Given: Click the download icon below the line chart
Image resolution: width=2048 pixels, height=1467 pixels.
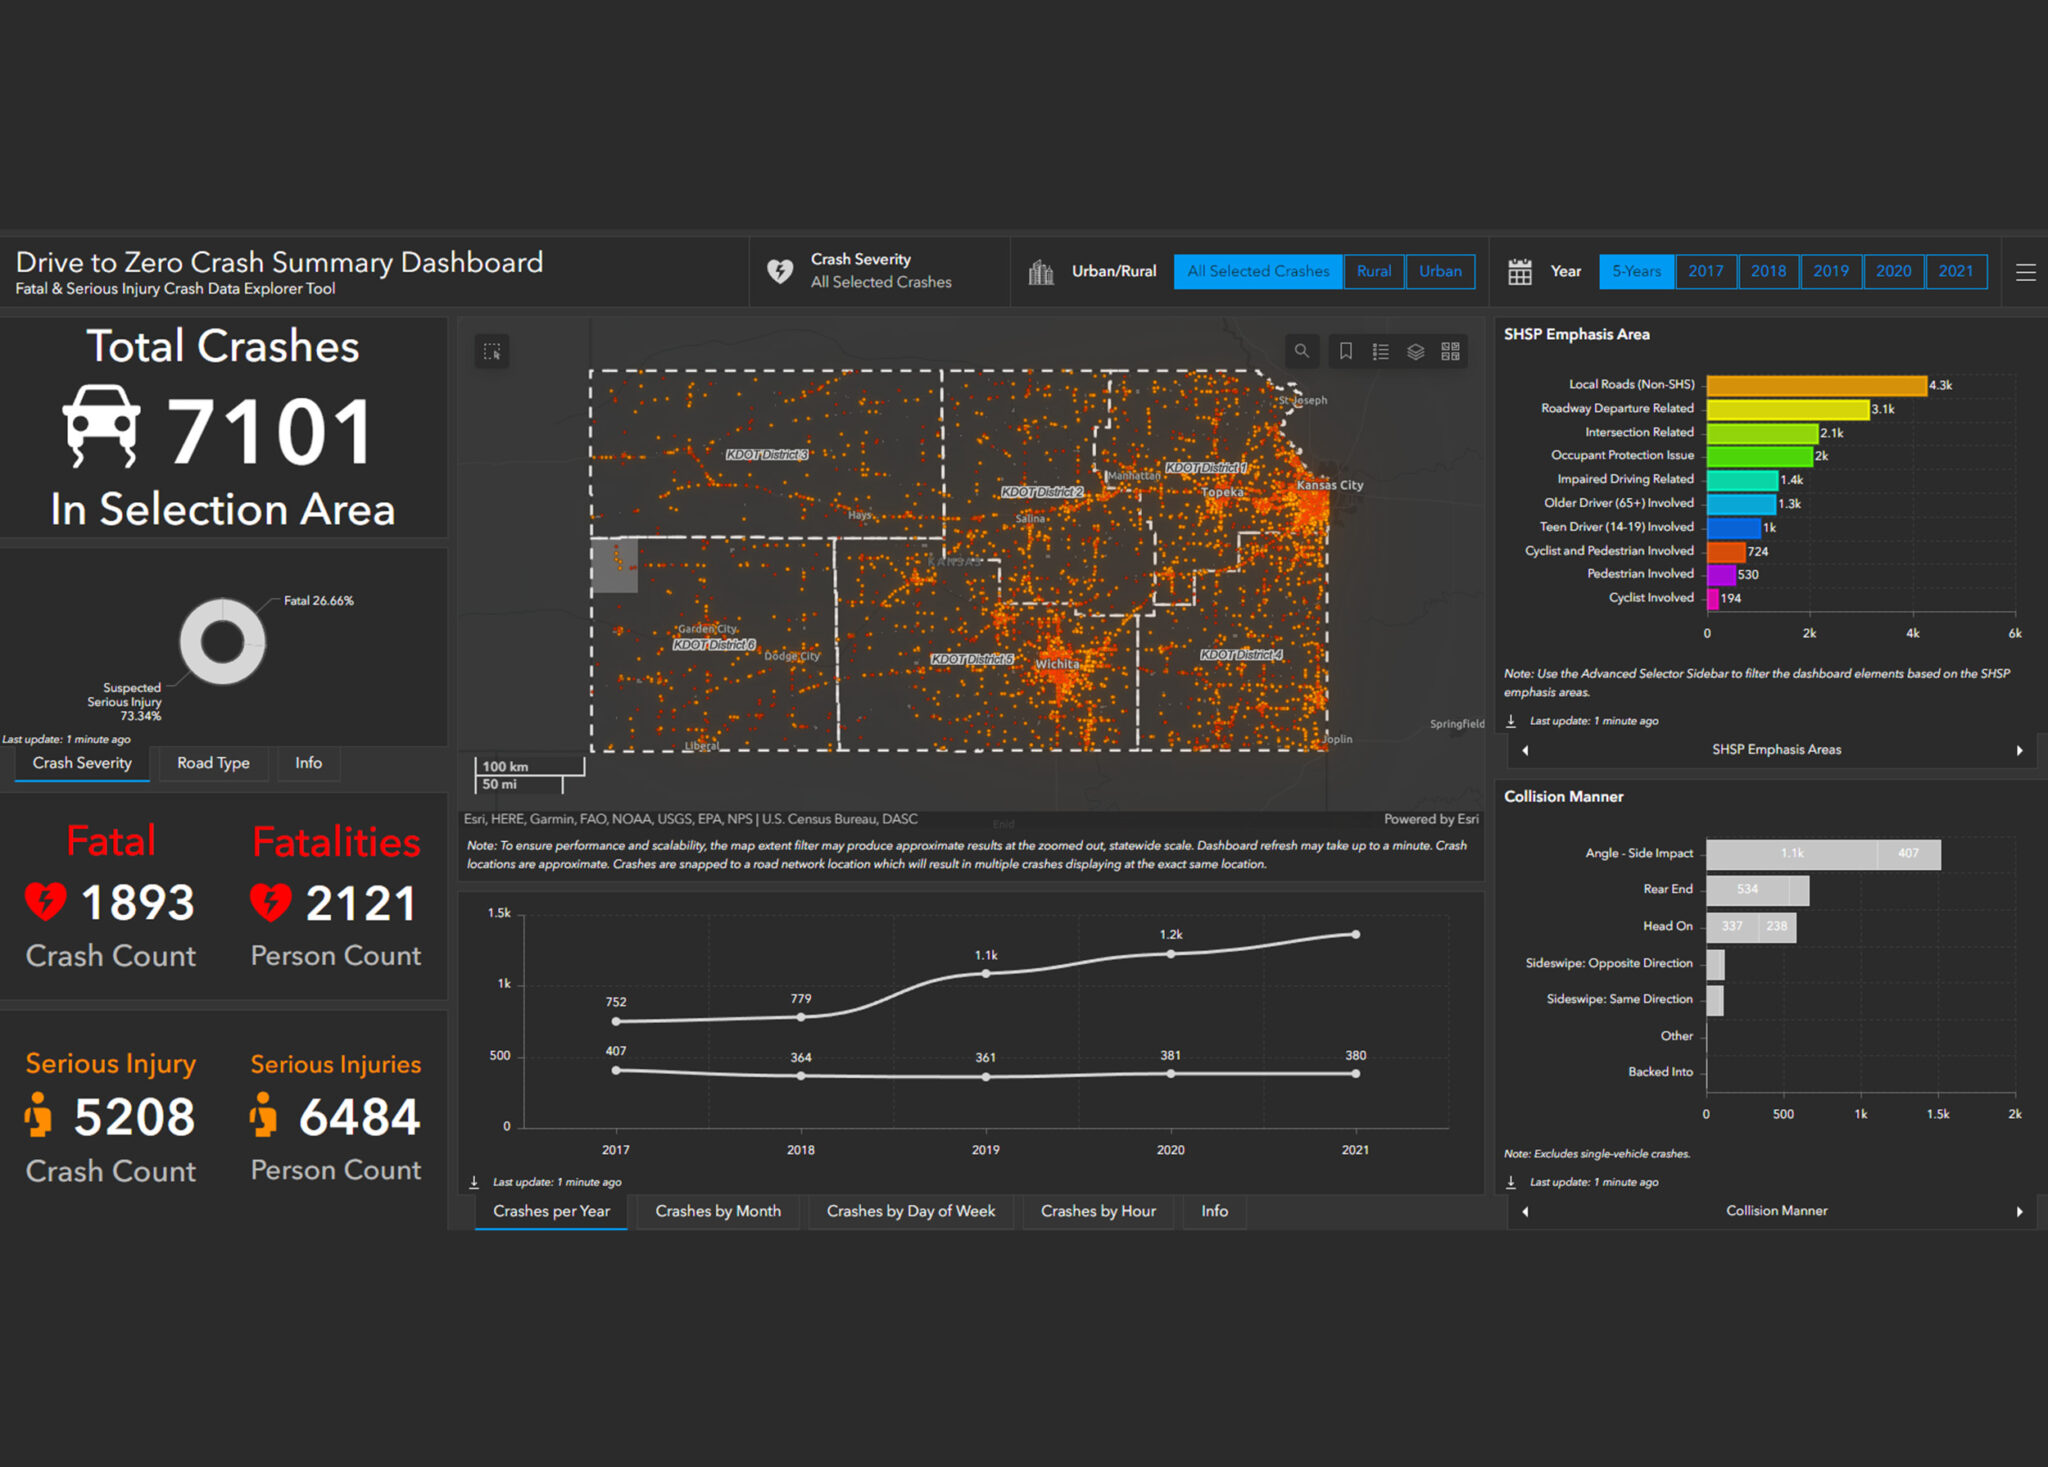Looking at the screenshot, I should [473, 1181].
